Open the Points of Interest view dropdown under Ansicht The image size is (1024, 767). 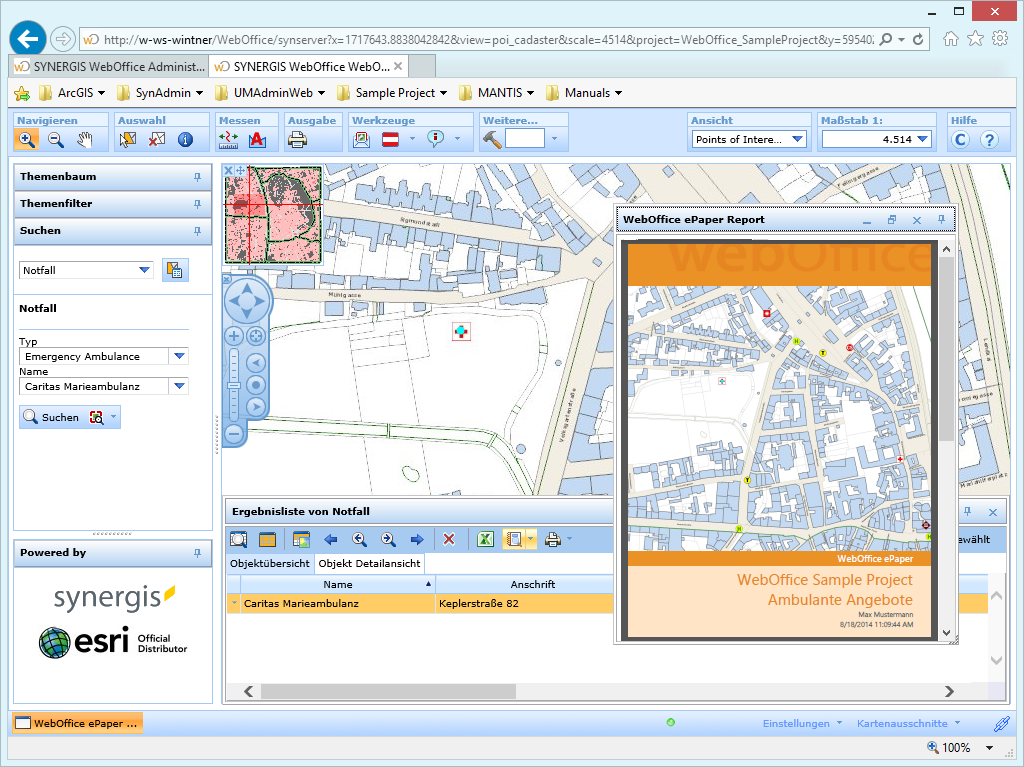coord(795,139)
